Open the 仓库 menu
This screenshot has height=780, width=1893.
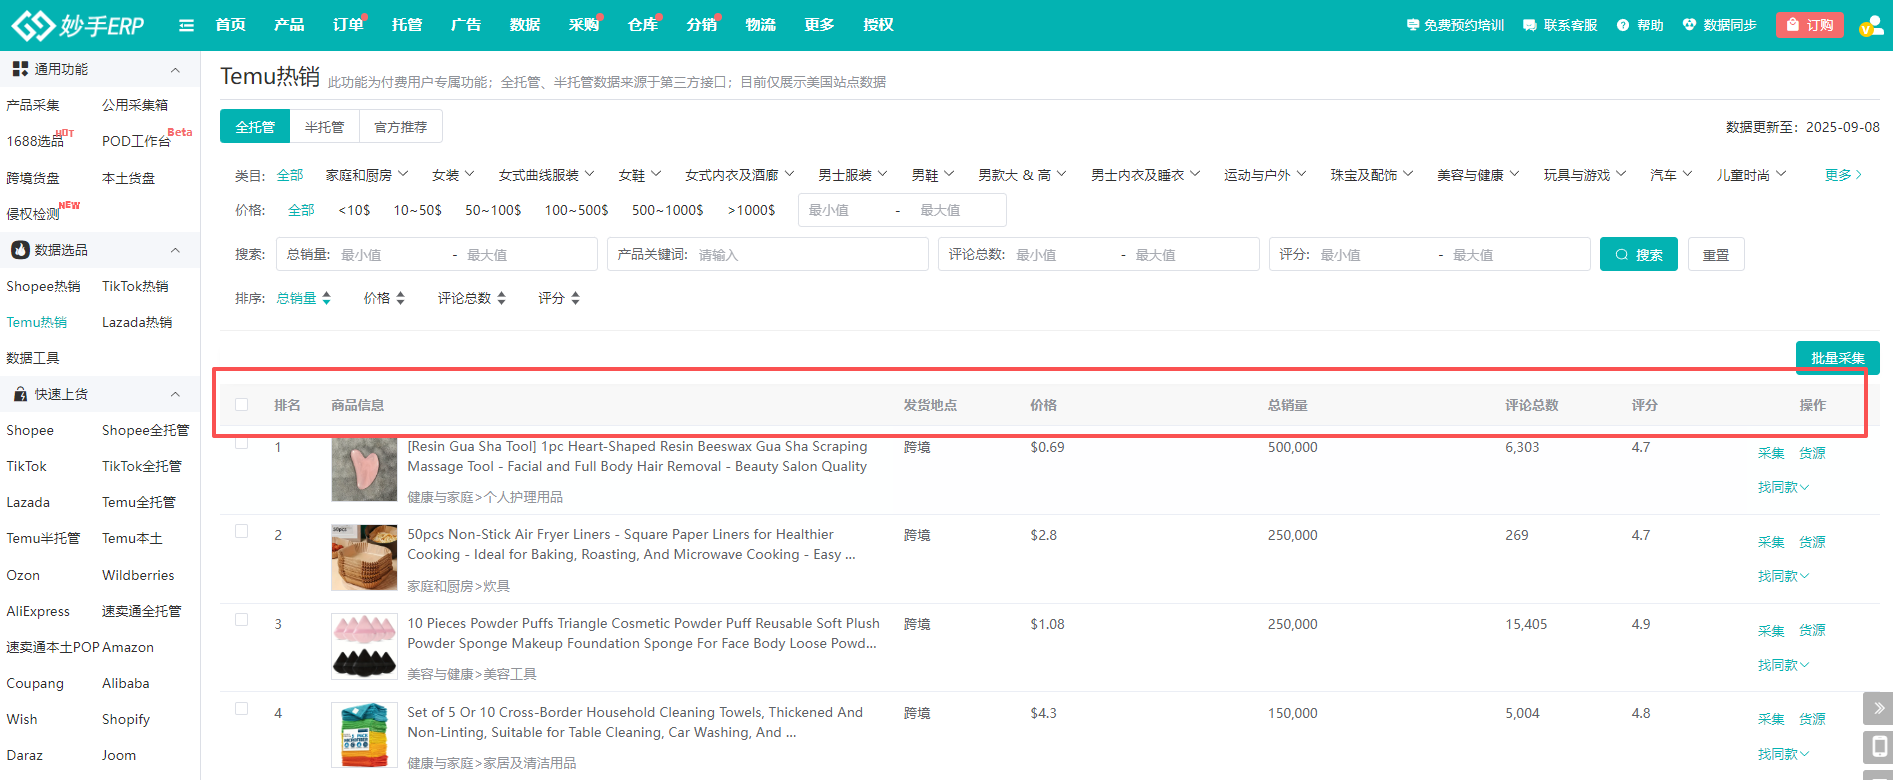643,25
